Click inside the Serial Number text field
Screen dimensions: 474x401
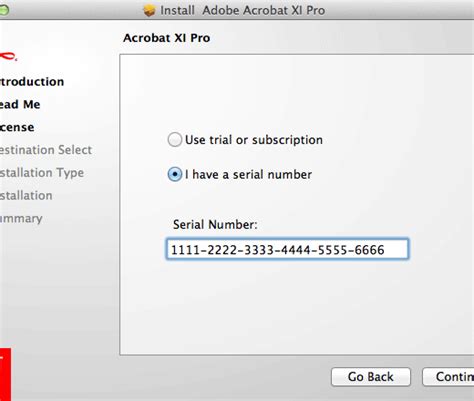[287, 249]
